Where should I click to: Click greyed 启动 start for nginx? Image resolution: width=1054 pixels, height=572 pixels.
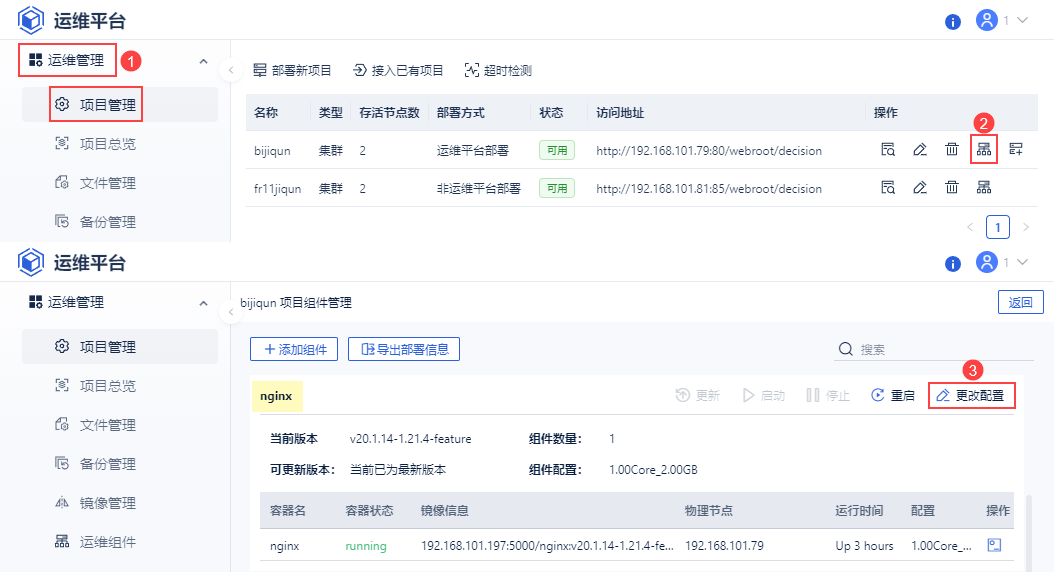click(764, 395)
